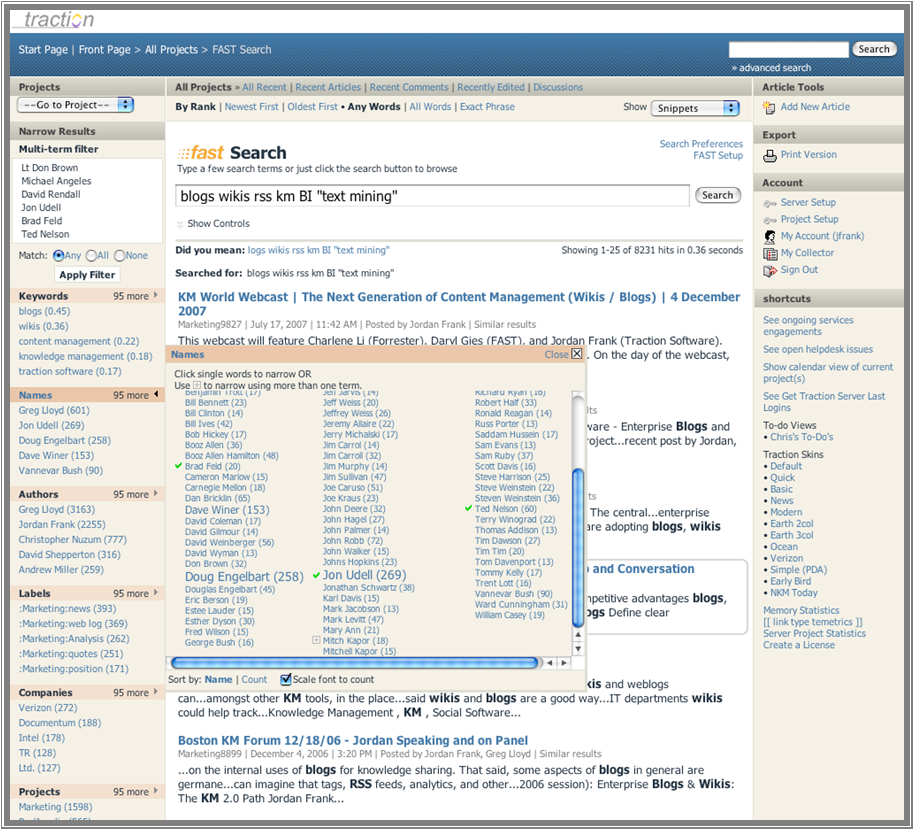Open the Search Preferences link
This screenshot has height=830, width=914.
(x=701, y=144)
